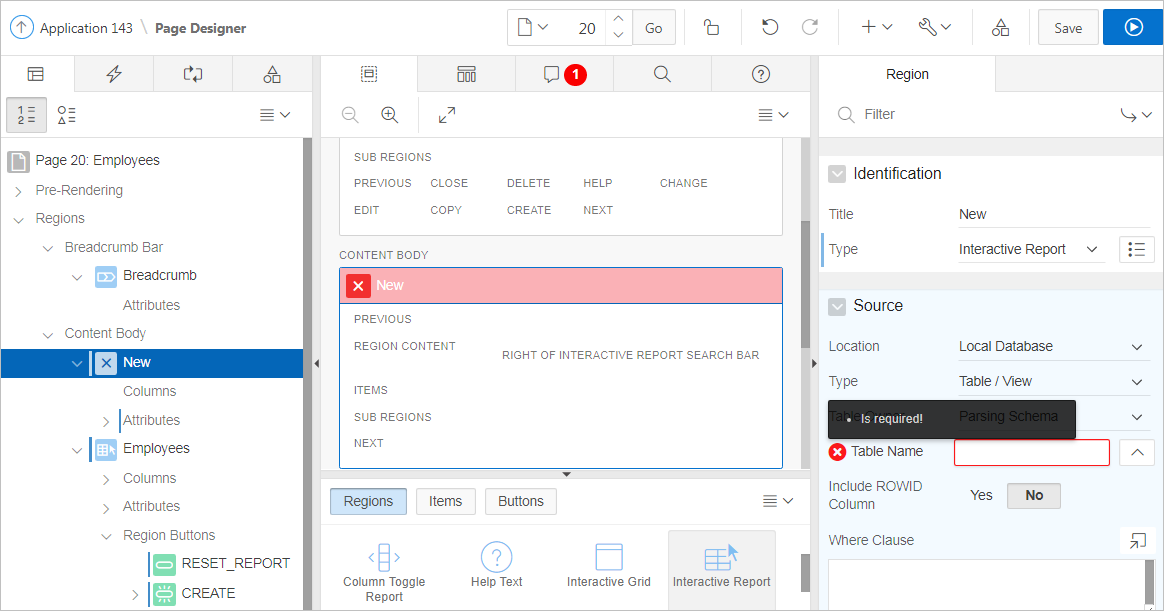Viewport: 1164px width, 611px height.
Task: Open the Location Local Database dropdown
Action: tap(1050, 346)
